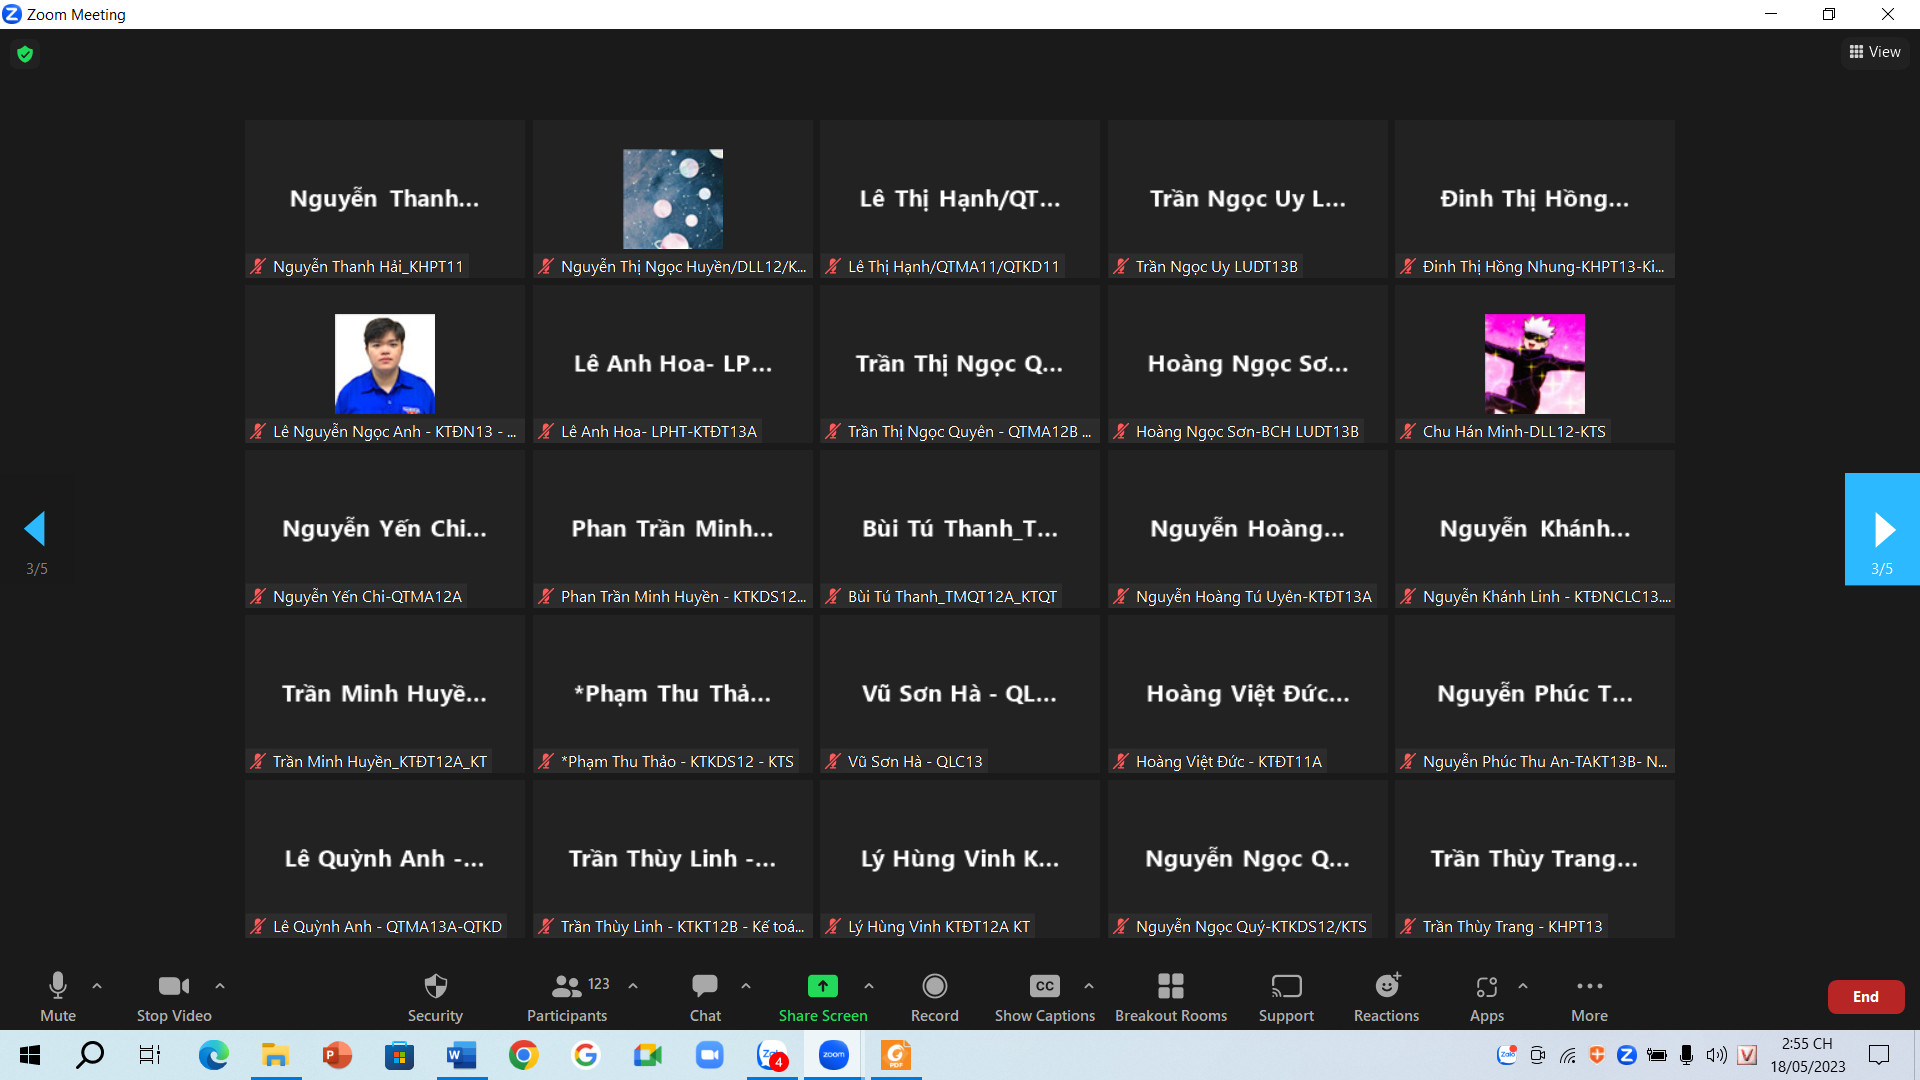The height and width of the screenshot is (1080, 1920).
Task: Click the red End button
Action: [x=1865, y=997]
